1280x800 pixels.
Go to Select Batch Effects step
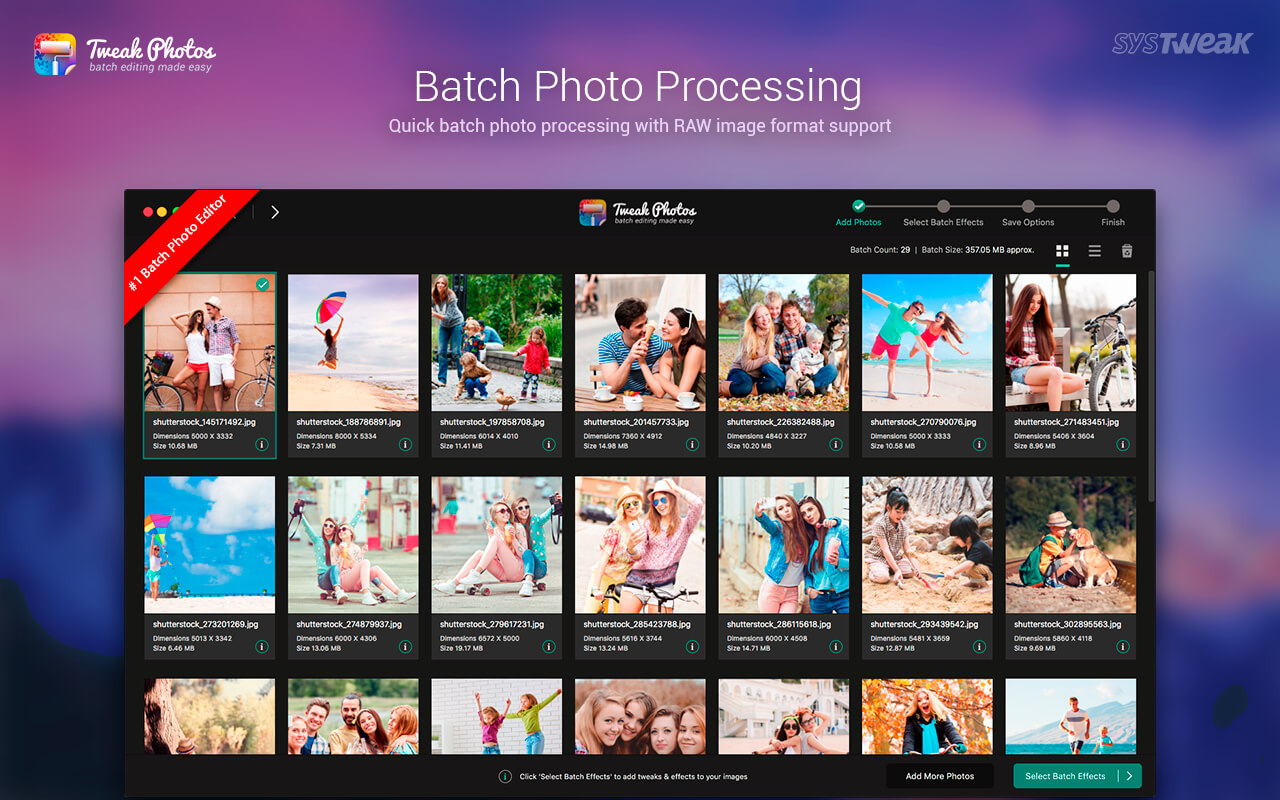point(943,207)
